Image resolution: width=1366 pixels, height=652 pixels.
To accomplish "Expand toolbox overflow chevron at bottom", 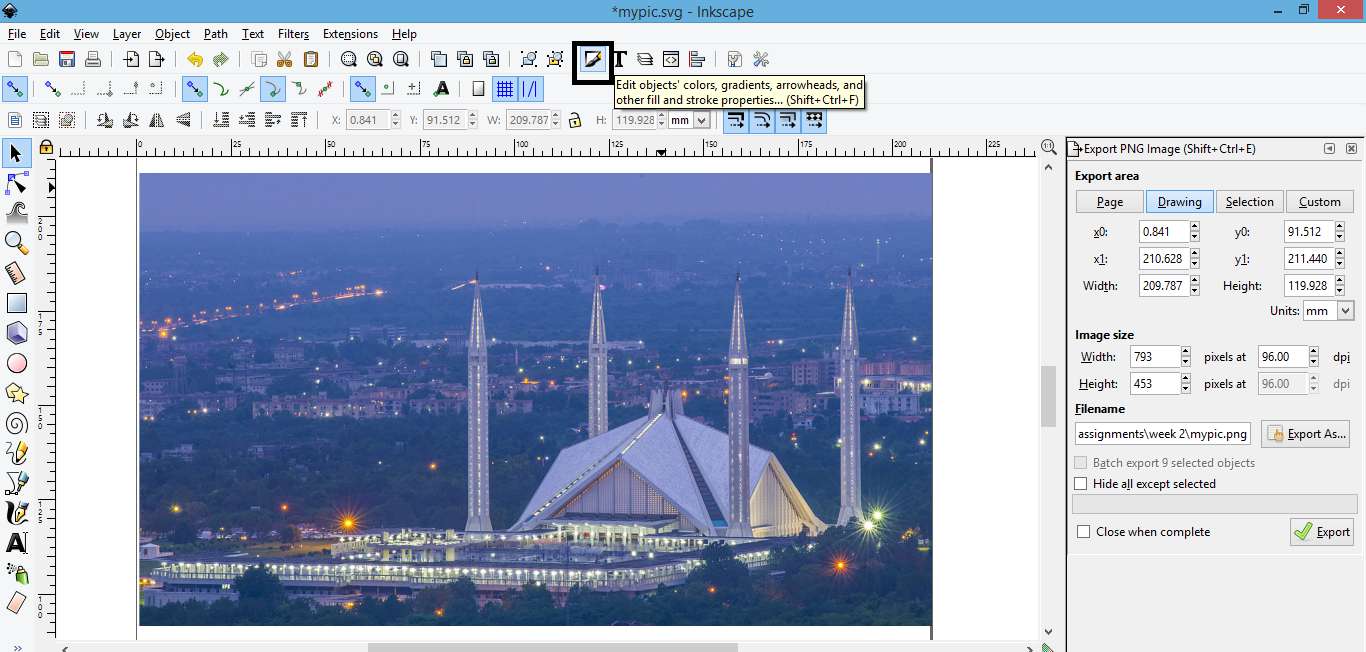I will pyautogui.click(x=17, y=647).
